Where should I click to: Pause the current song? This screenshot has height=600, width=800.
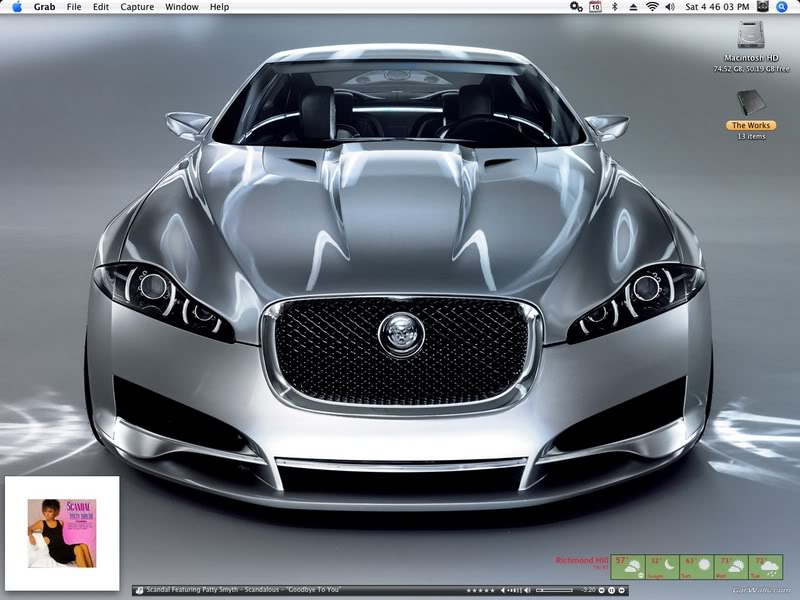pos(611,590)
